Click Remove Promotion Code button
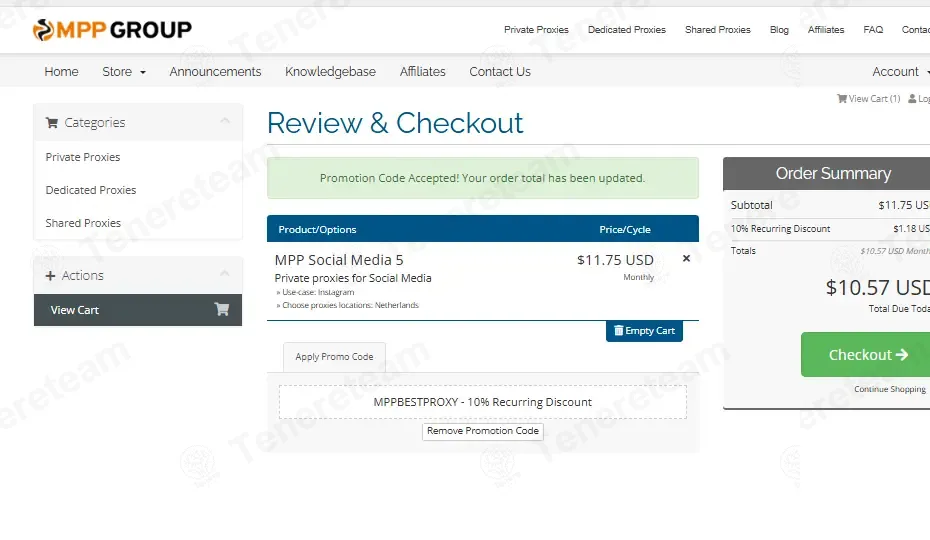The width and height of the screenshot is (930, 540). pyautogui.click(x=483, y=431)
